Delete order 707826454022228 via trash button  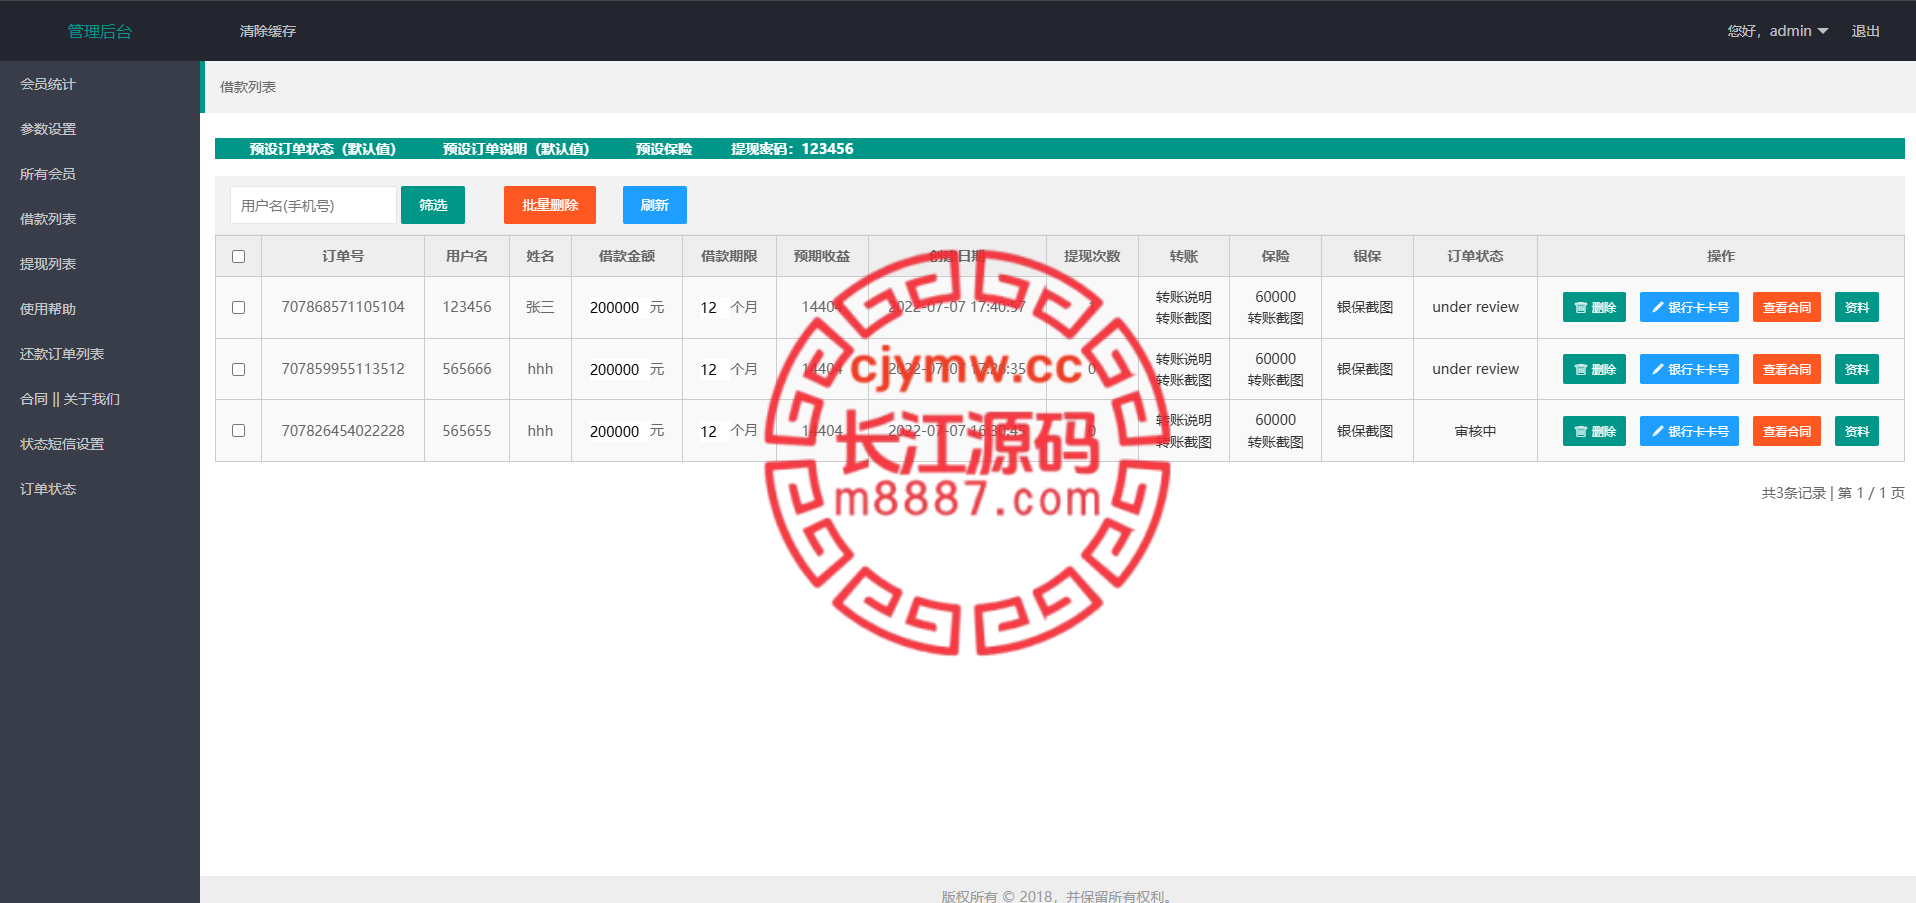click(x=1594, y=431)
